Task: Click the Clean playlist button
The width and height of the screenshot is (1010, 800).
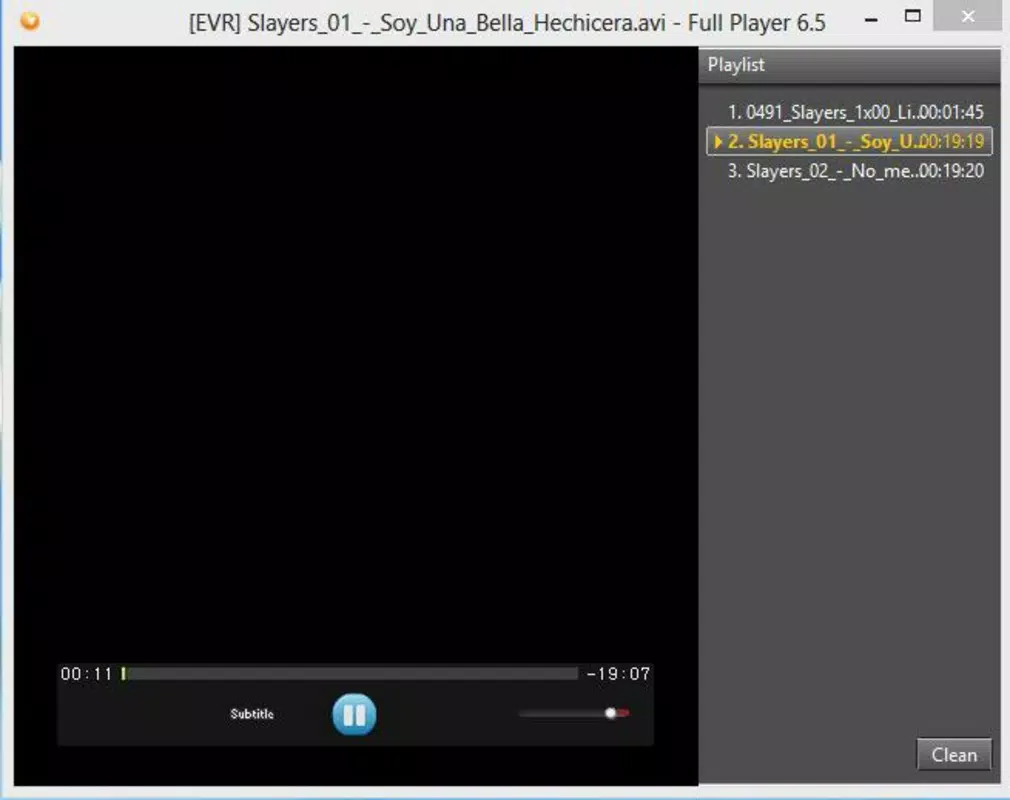Action: [954, 754]
